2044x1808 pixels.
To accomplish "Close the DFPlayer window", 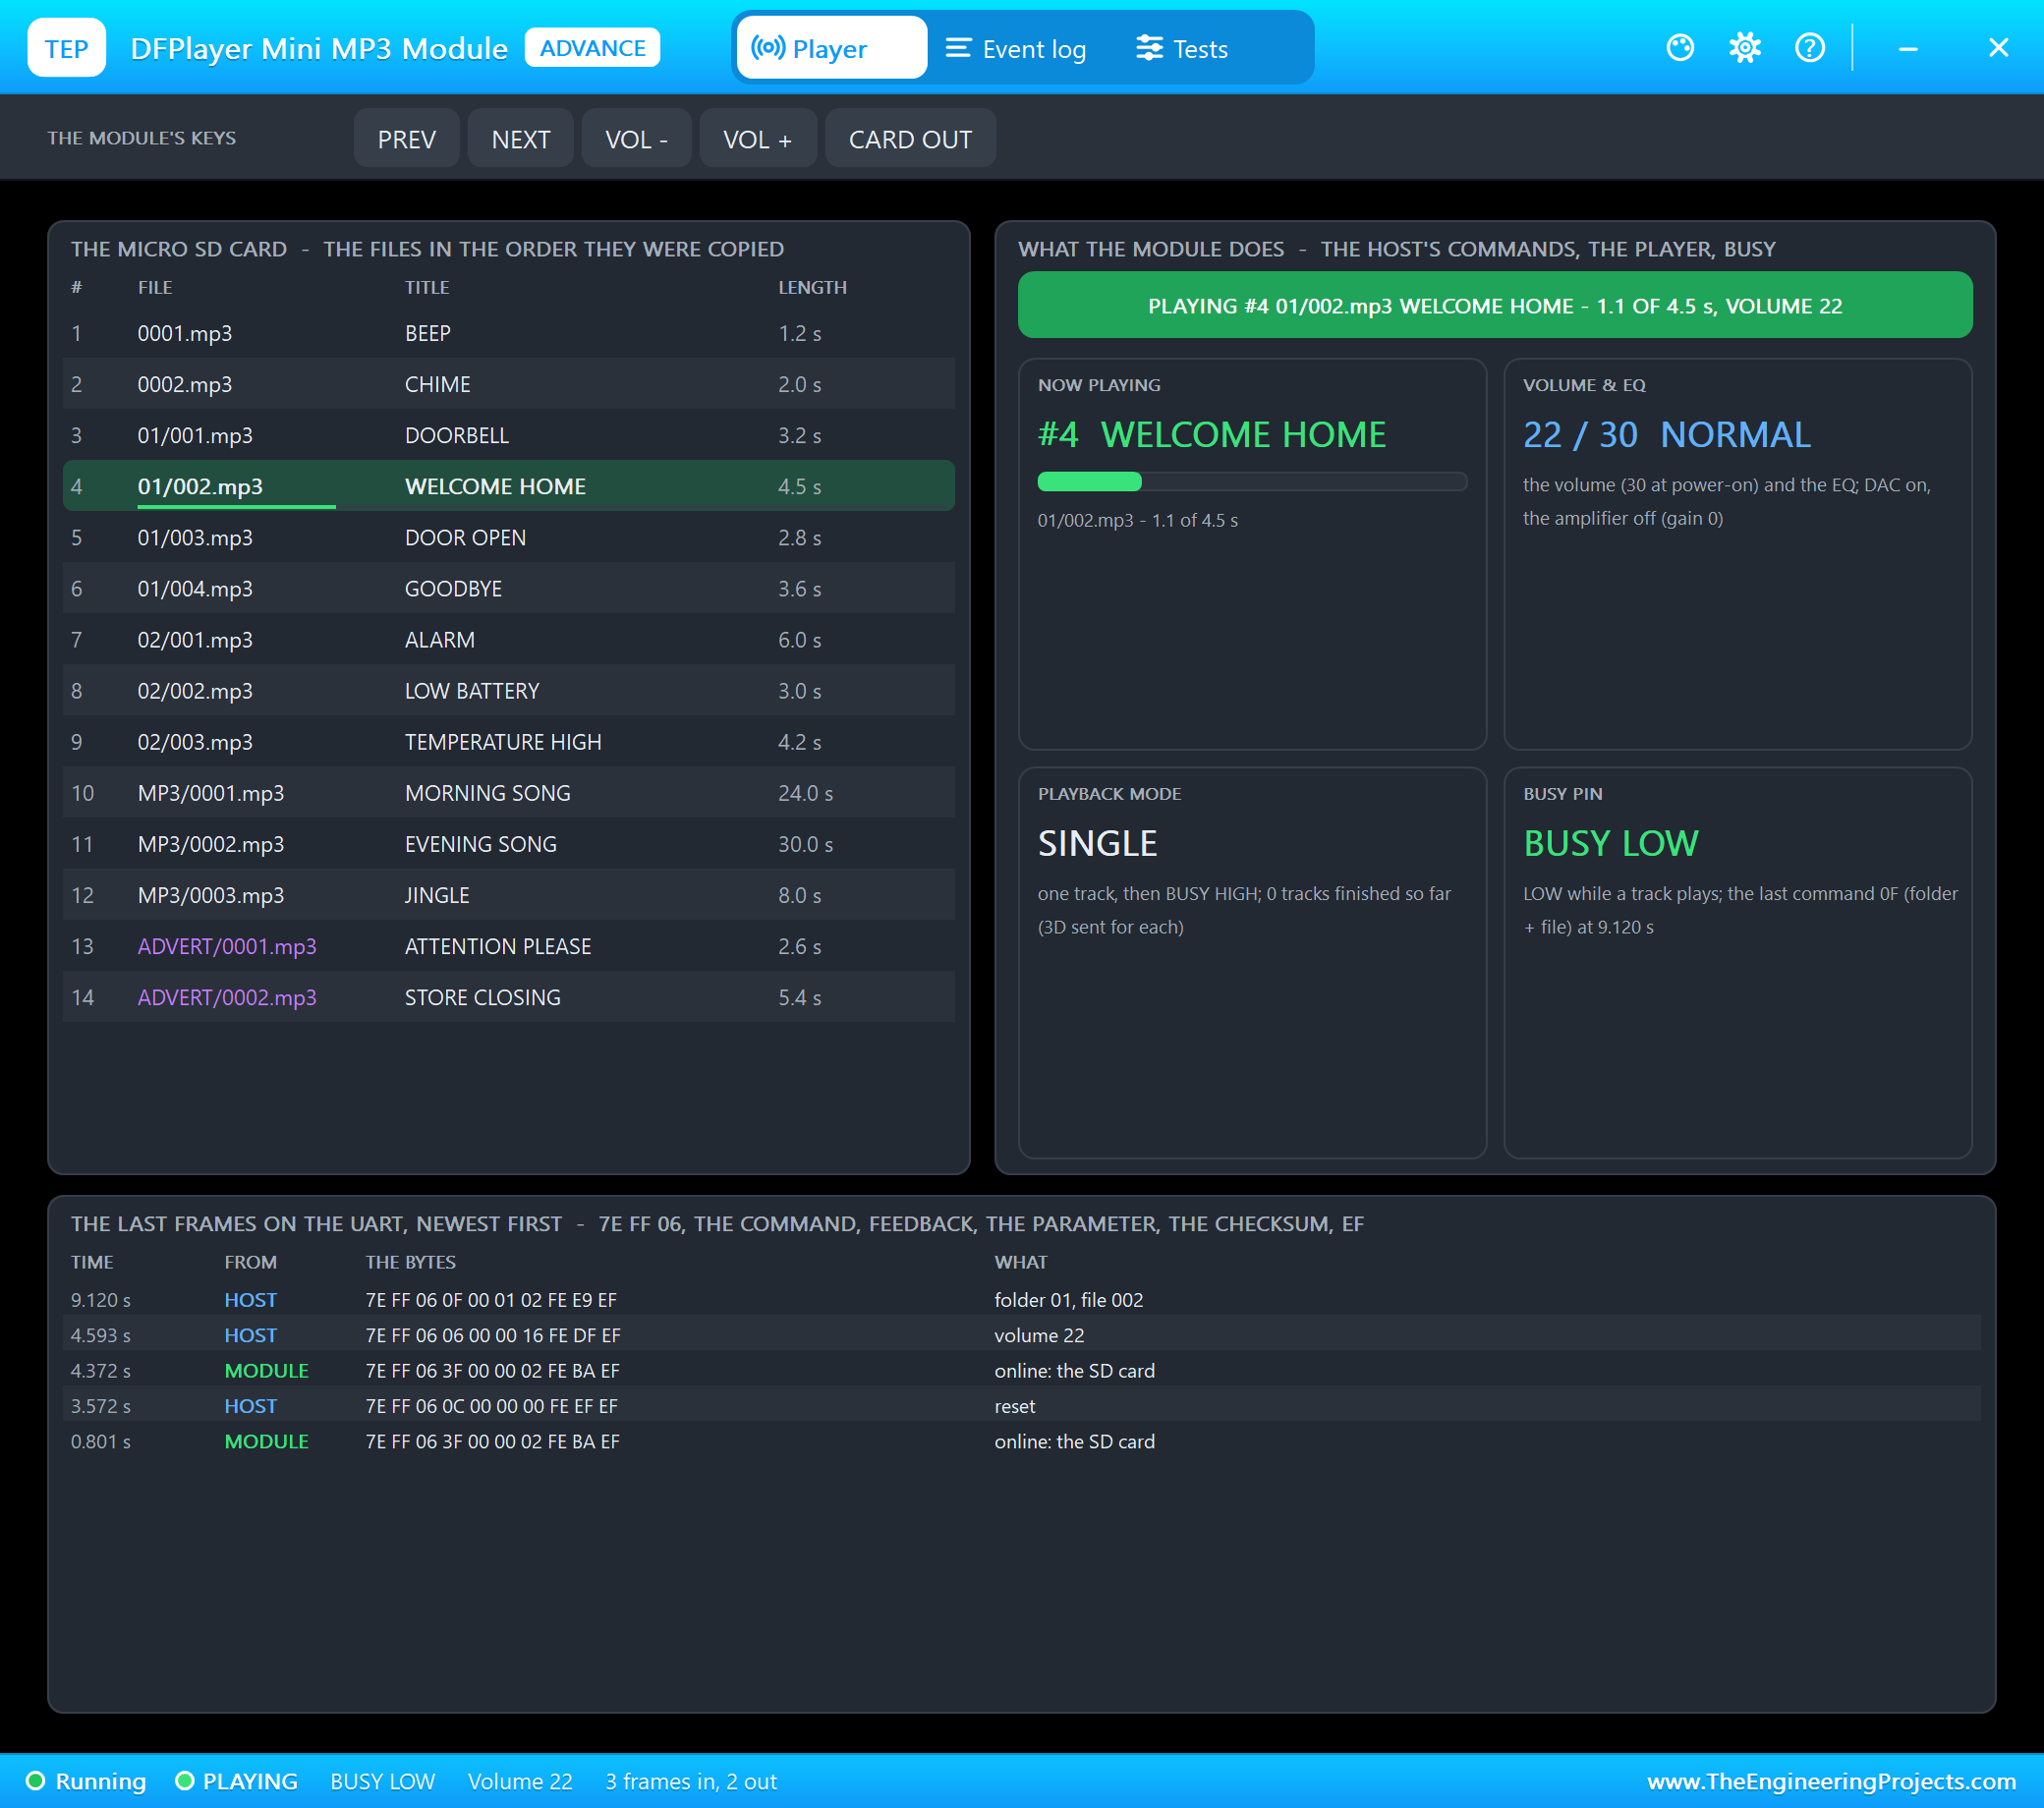I will 1998,48.
